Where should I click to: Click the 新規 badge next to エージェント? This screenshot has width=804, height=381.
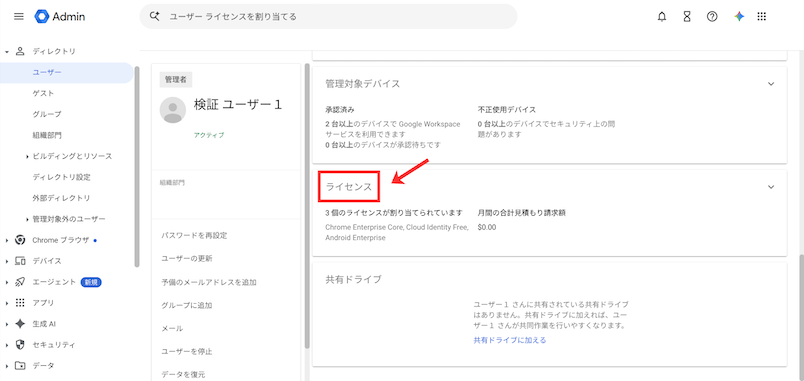[x=91, y=282]
